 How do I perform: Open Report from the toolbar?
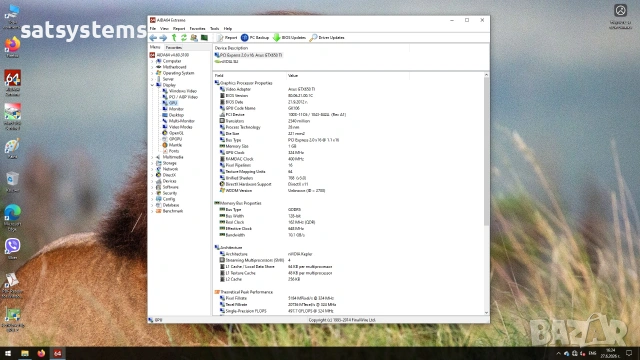click(x=227, y=38)
